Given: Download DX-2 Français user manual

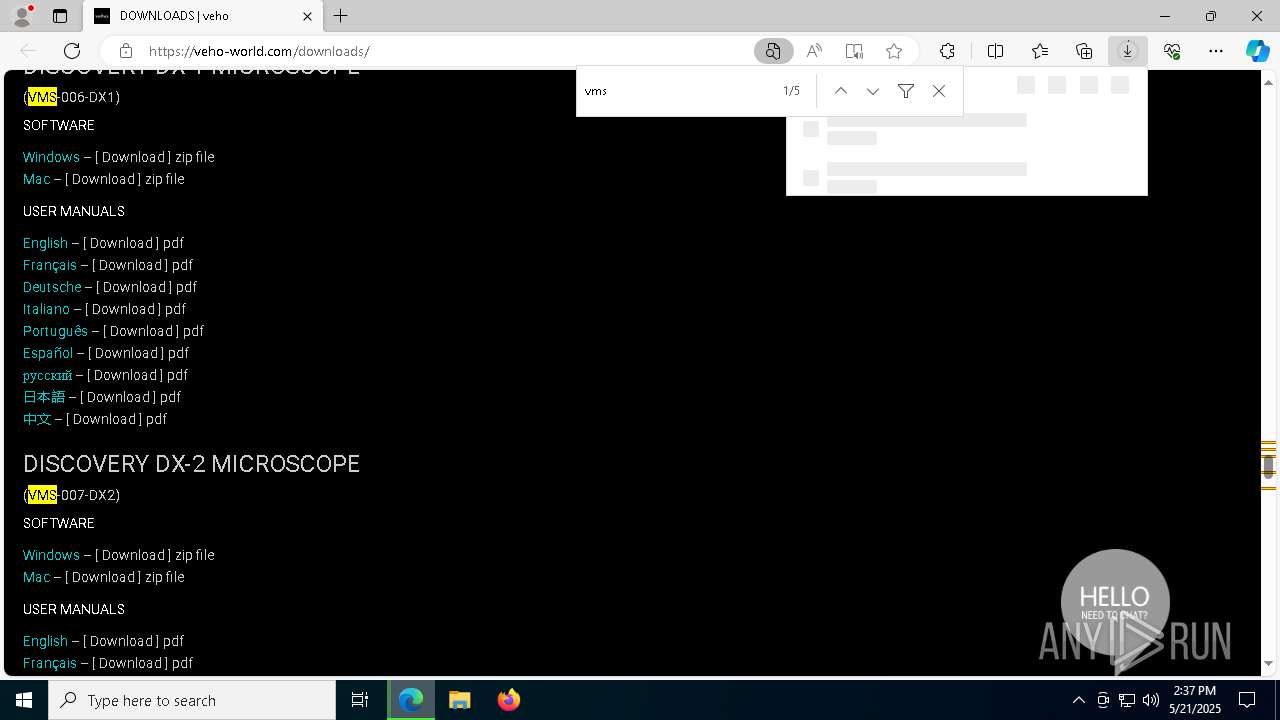Looking at the screenshot, I should pos(128,663).
